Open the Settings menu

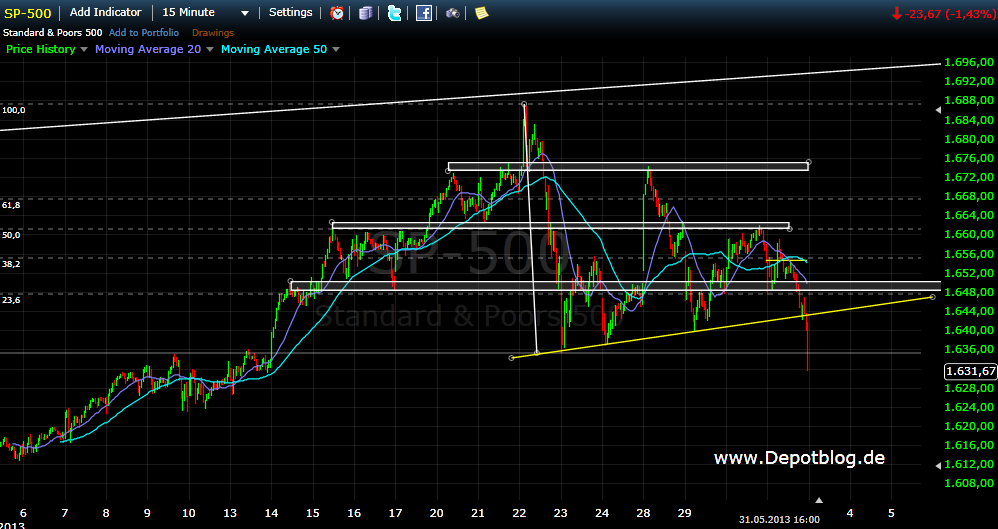[x=290, y=12]
